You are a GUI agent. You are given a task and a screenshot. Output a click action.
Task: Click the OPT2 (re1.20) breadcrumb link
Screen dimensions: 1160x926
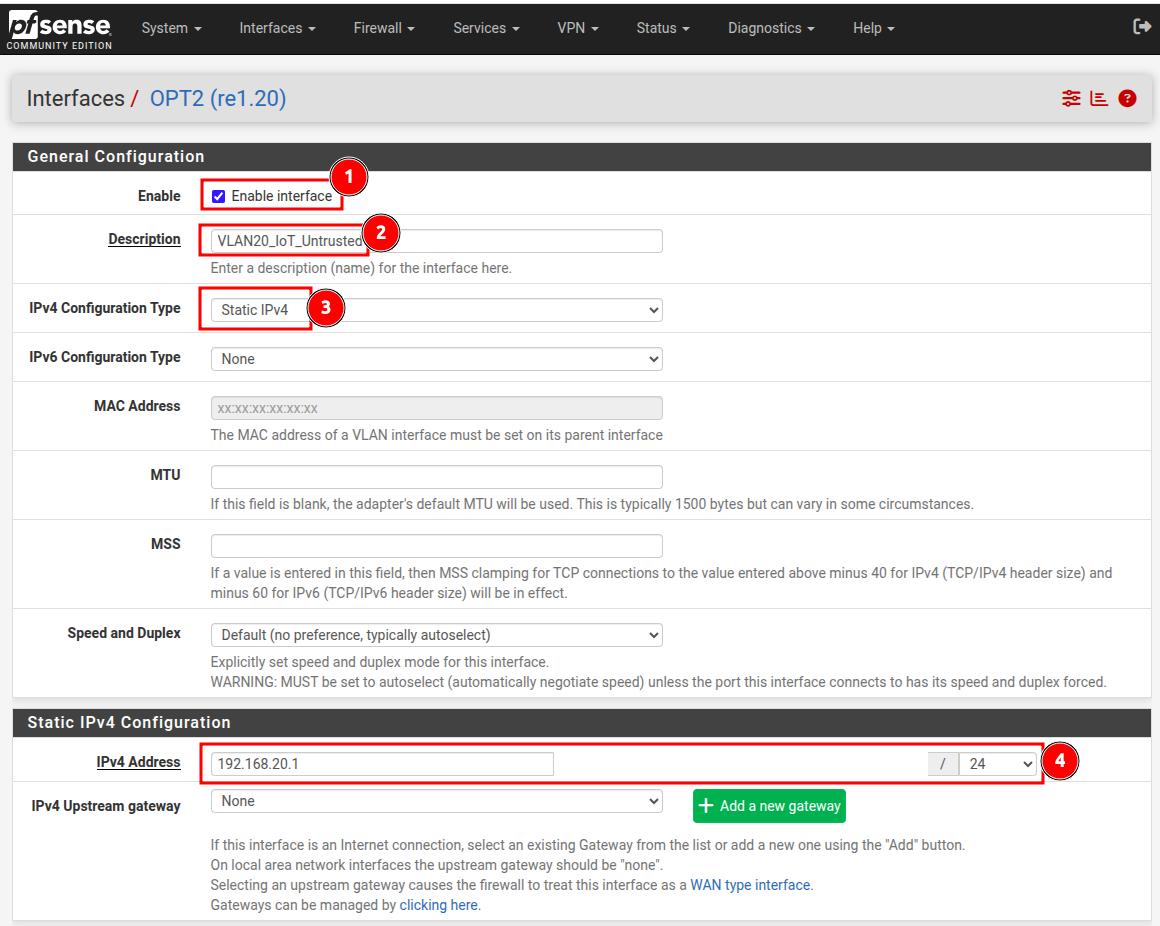[218, 98]
